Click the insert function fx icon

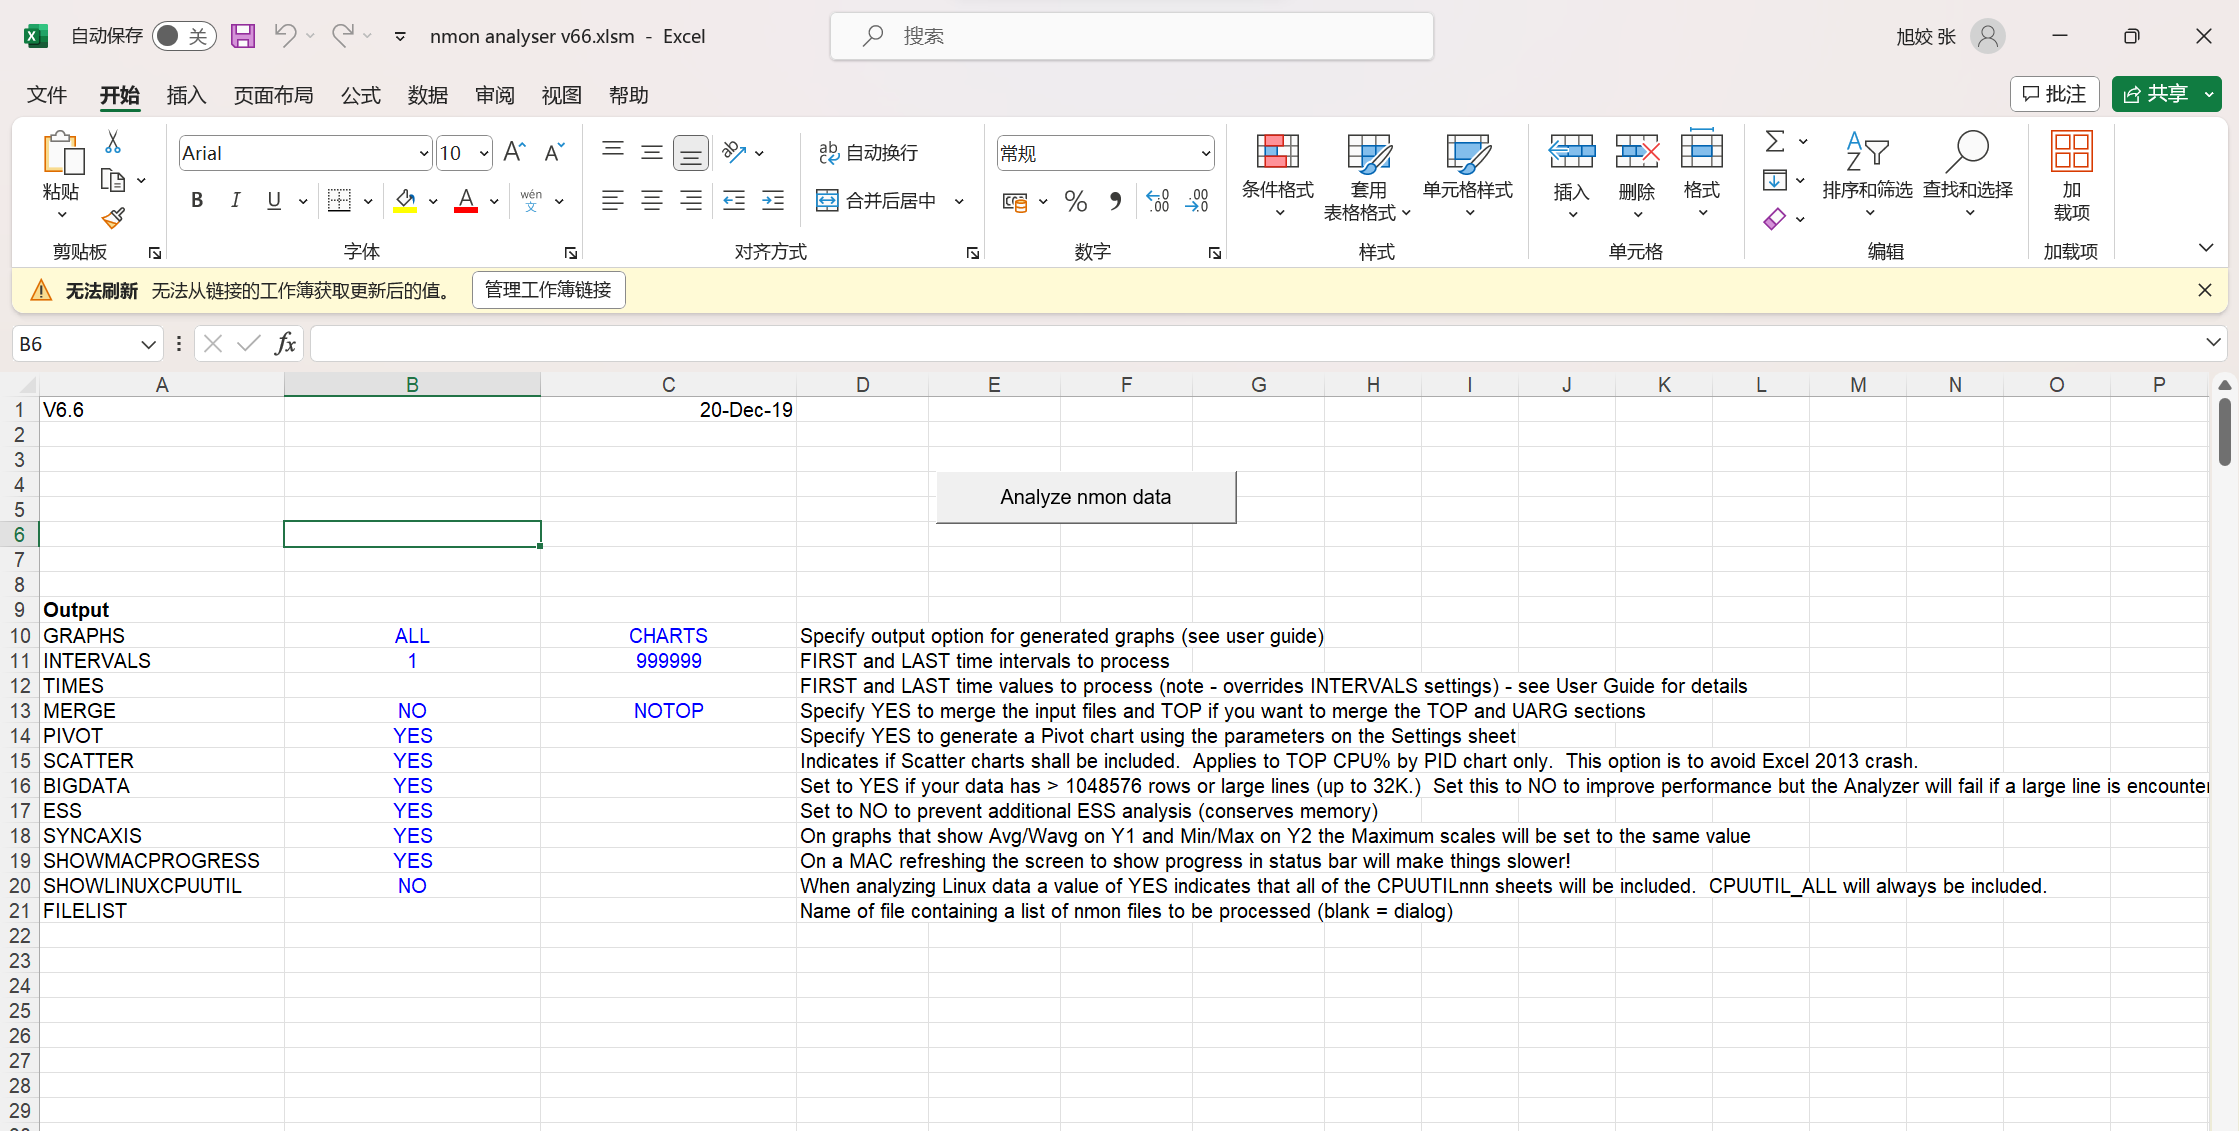285,344
